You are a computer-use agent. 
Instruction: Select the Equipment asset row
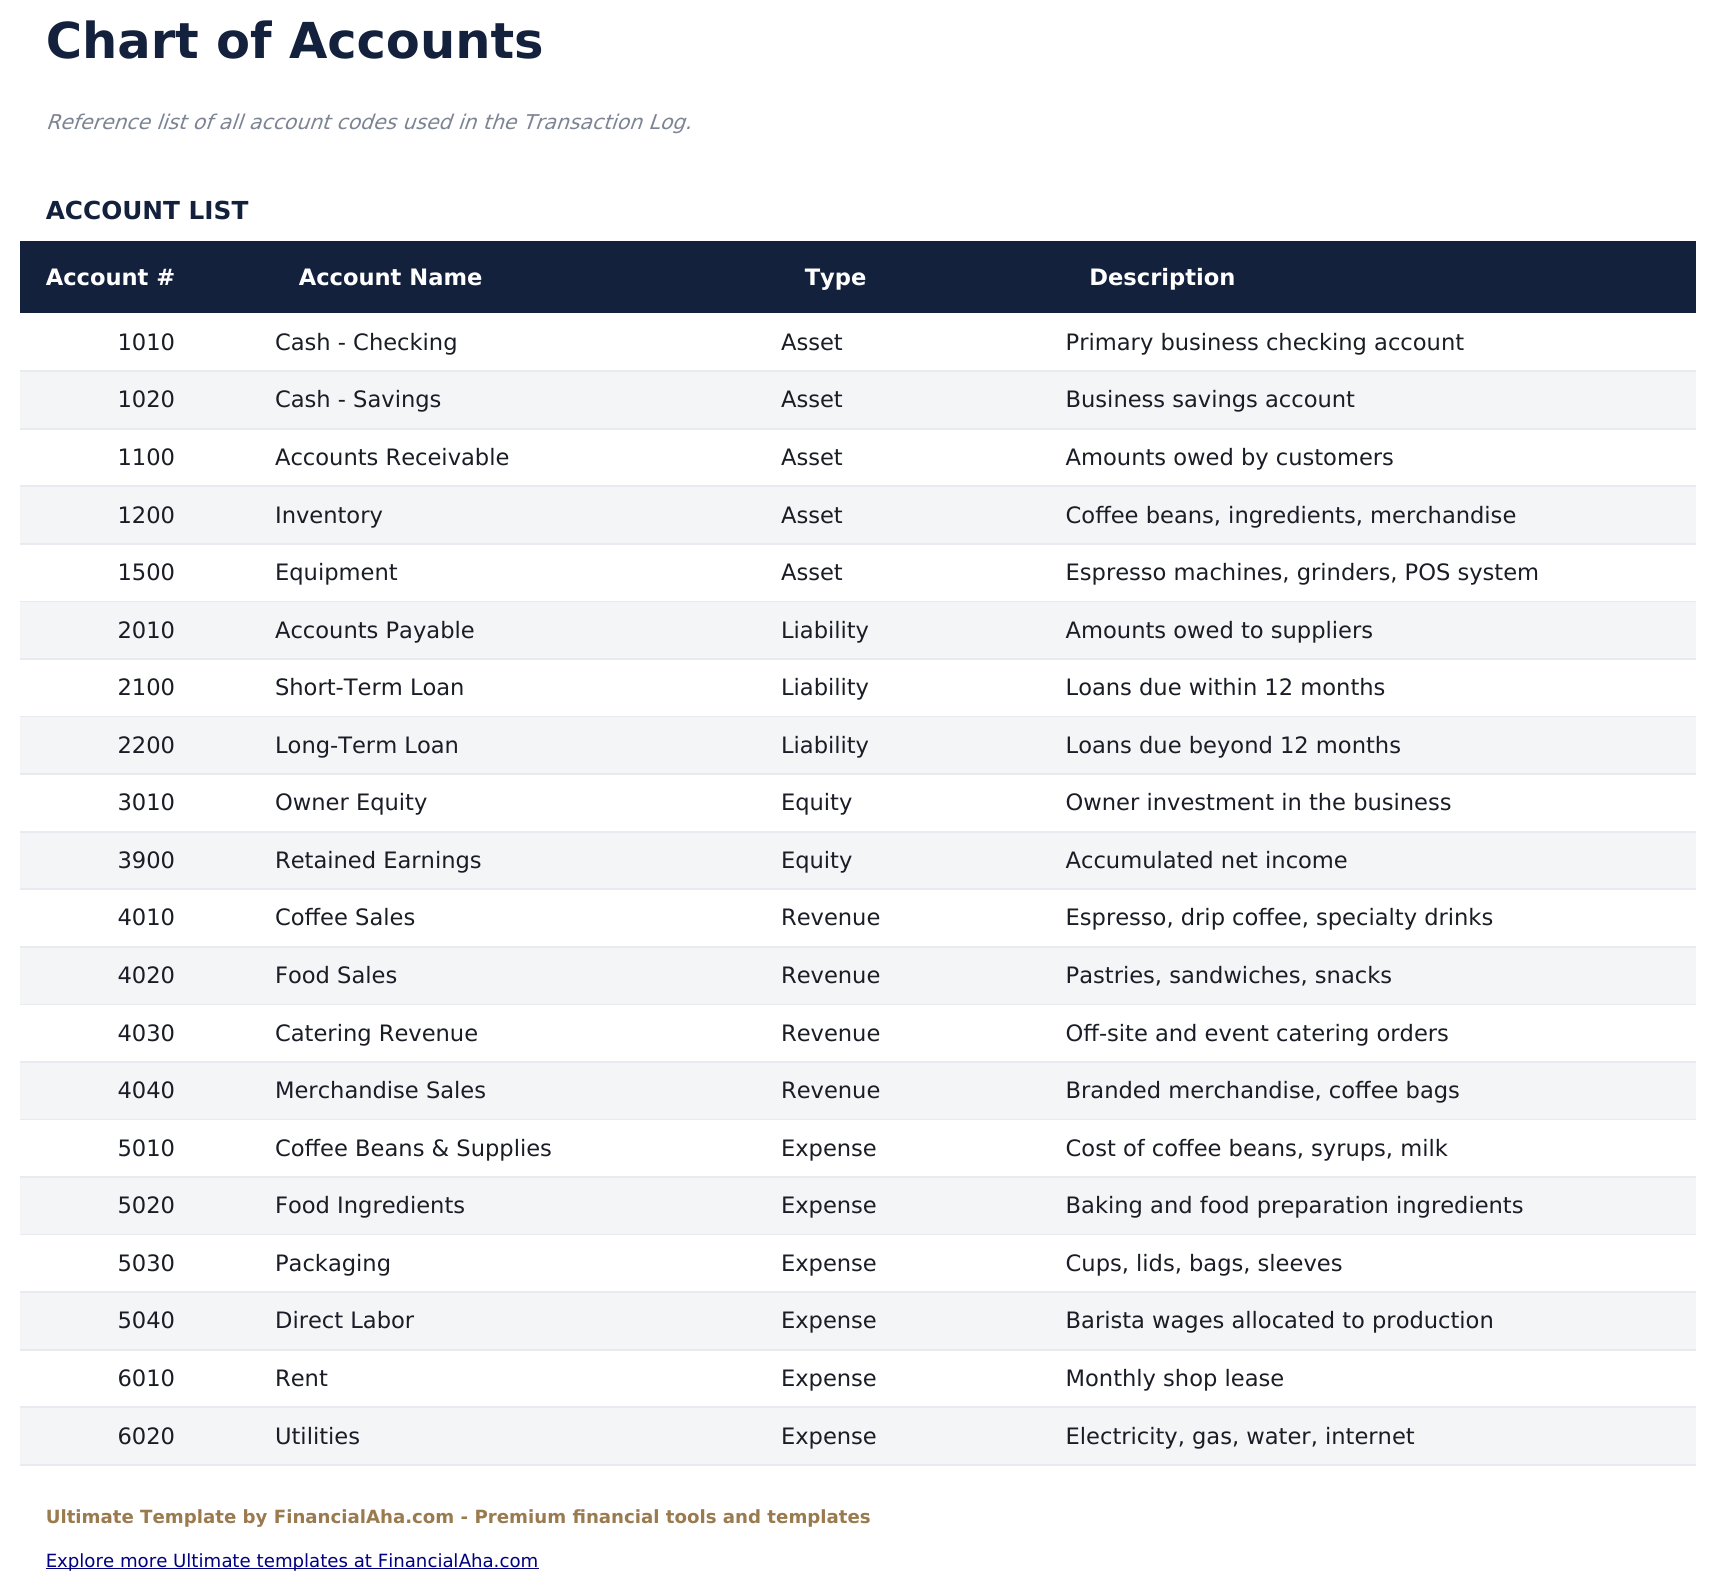335,572
